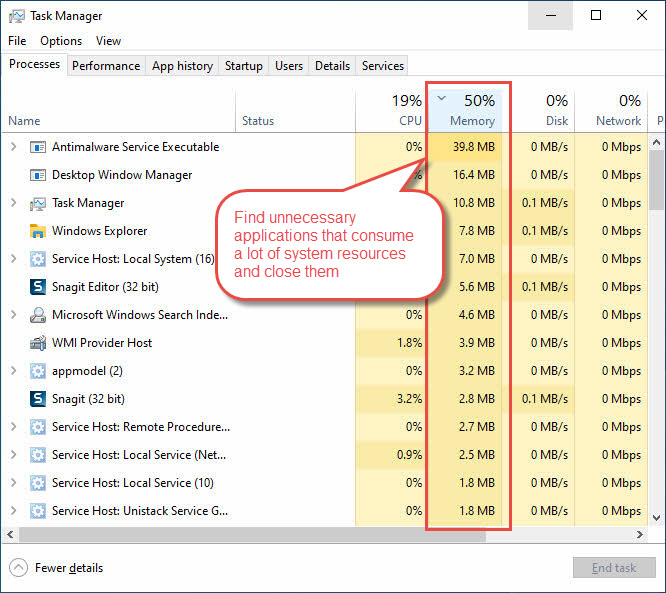
Task: Click the 1.8% CPU value for WMI
Action: point(409,343)
